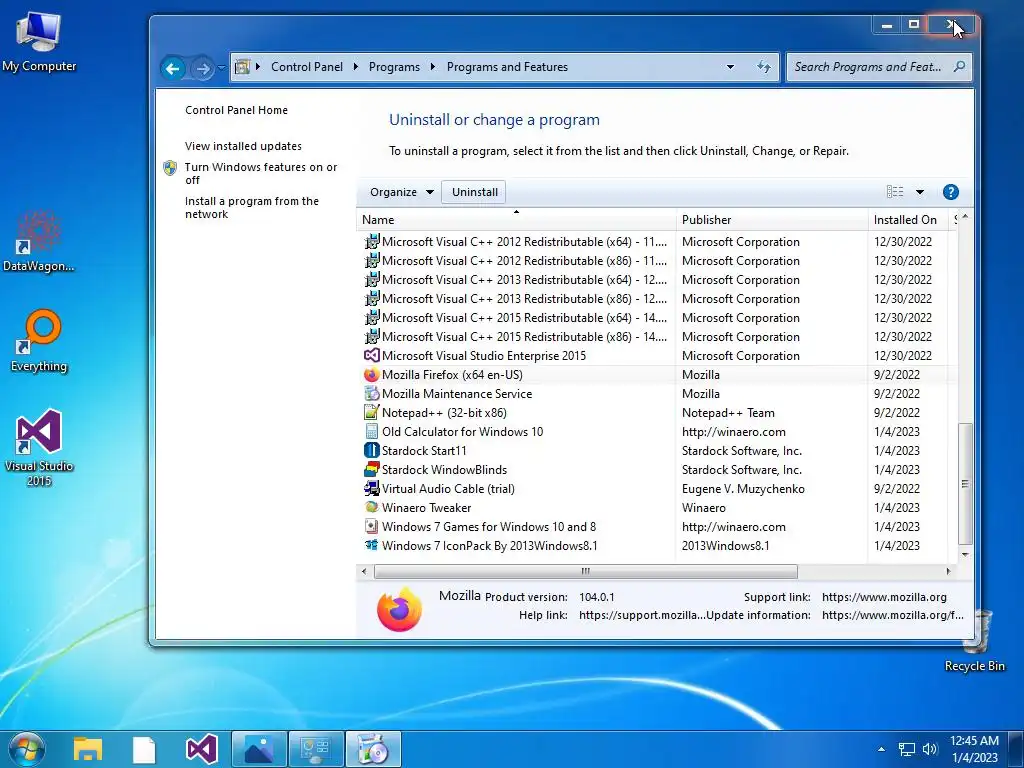
Task: Open help with the question mark icon
Action: pos(951,192)
